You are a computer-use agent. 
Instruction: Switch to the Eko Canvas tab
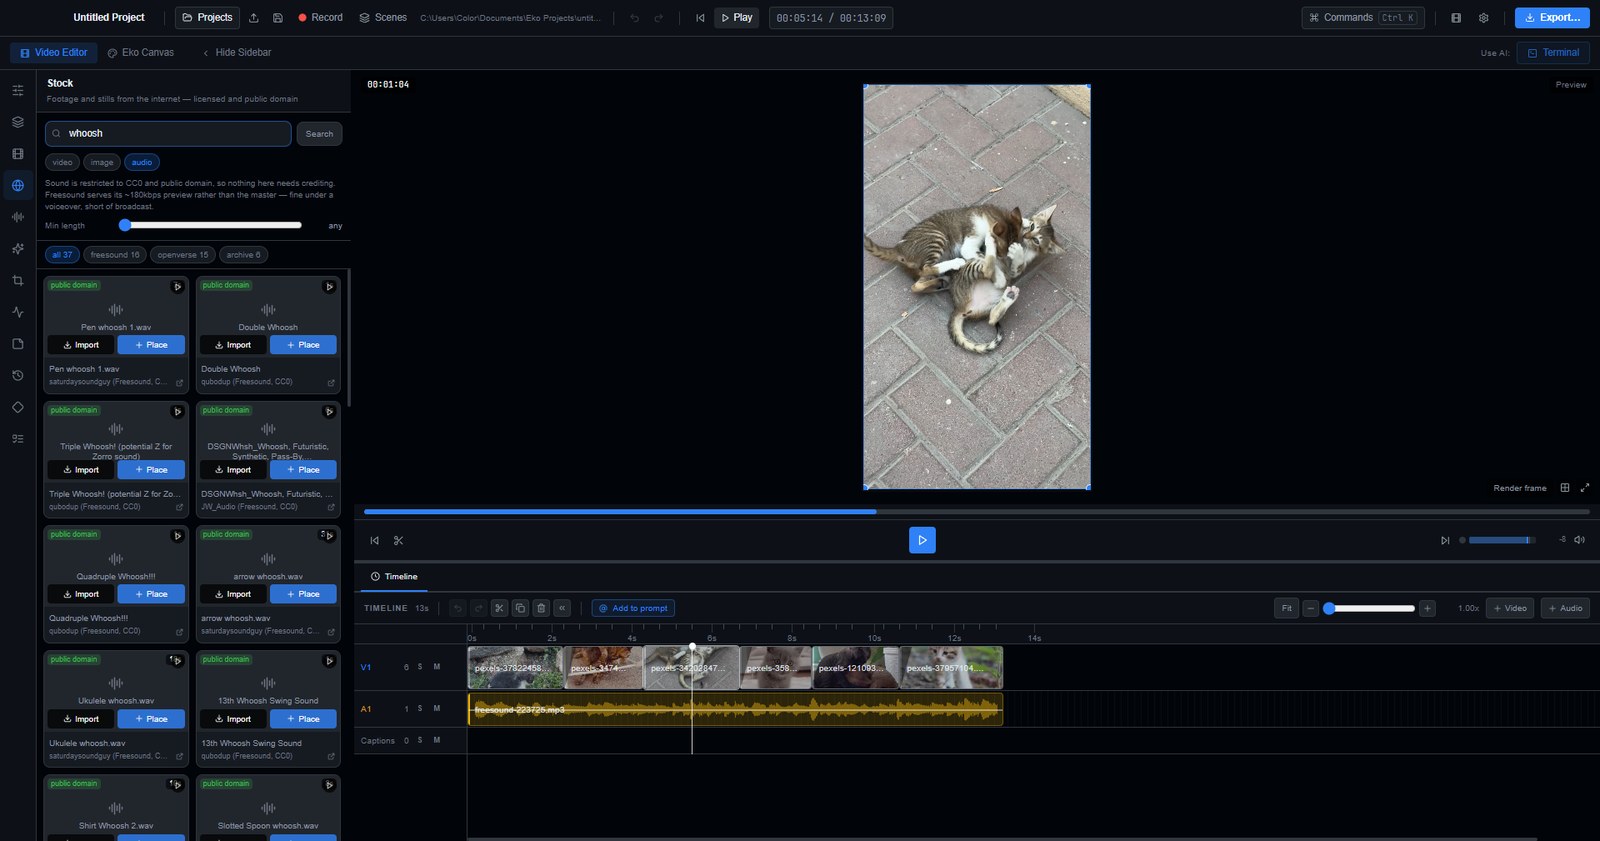pyautogui.click(x=141, y=53)
